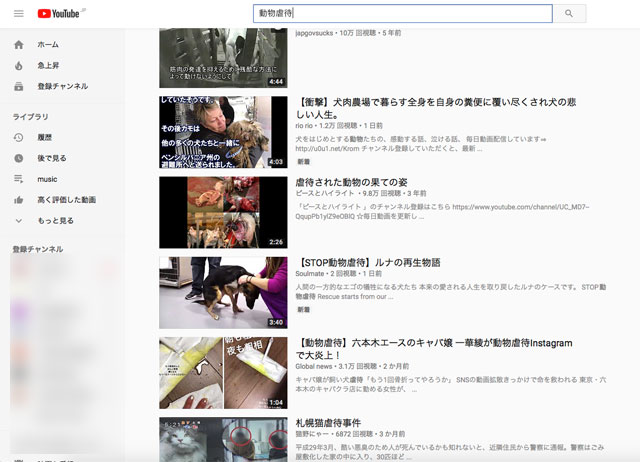This screenshot has height=462, width=640.
Task: Click the 登録チャンネル list heading
Action: click(x=38, y=249)
